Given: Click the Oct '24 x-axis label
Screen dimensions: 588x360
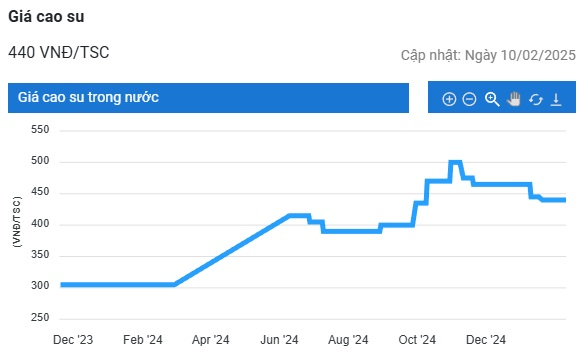Looking at the screenshot, I should tap(417, 340).
